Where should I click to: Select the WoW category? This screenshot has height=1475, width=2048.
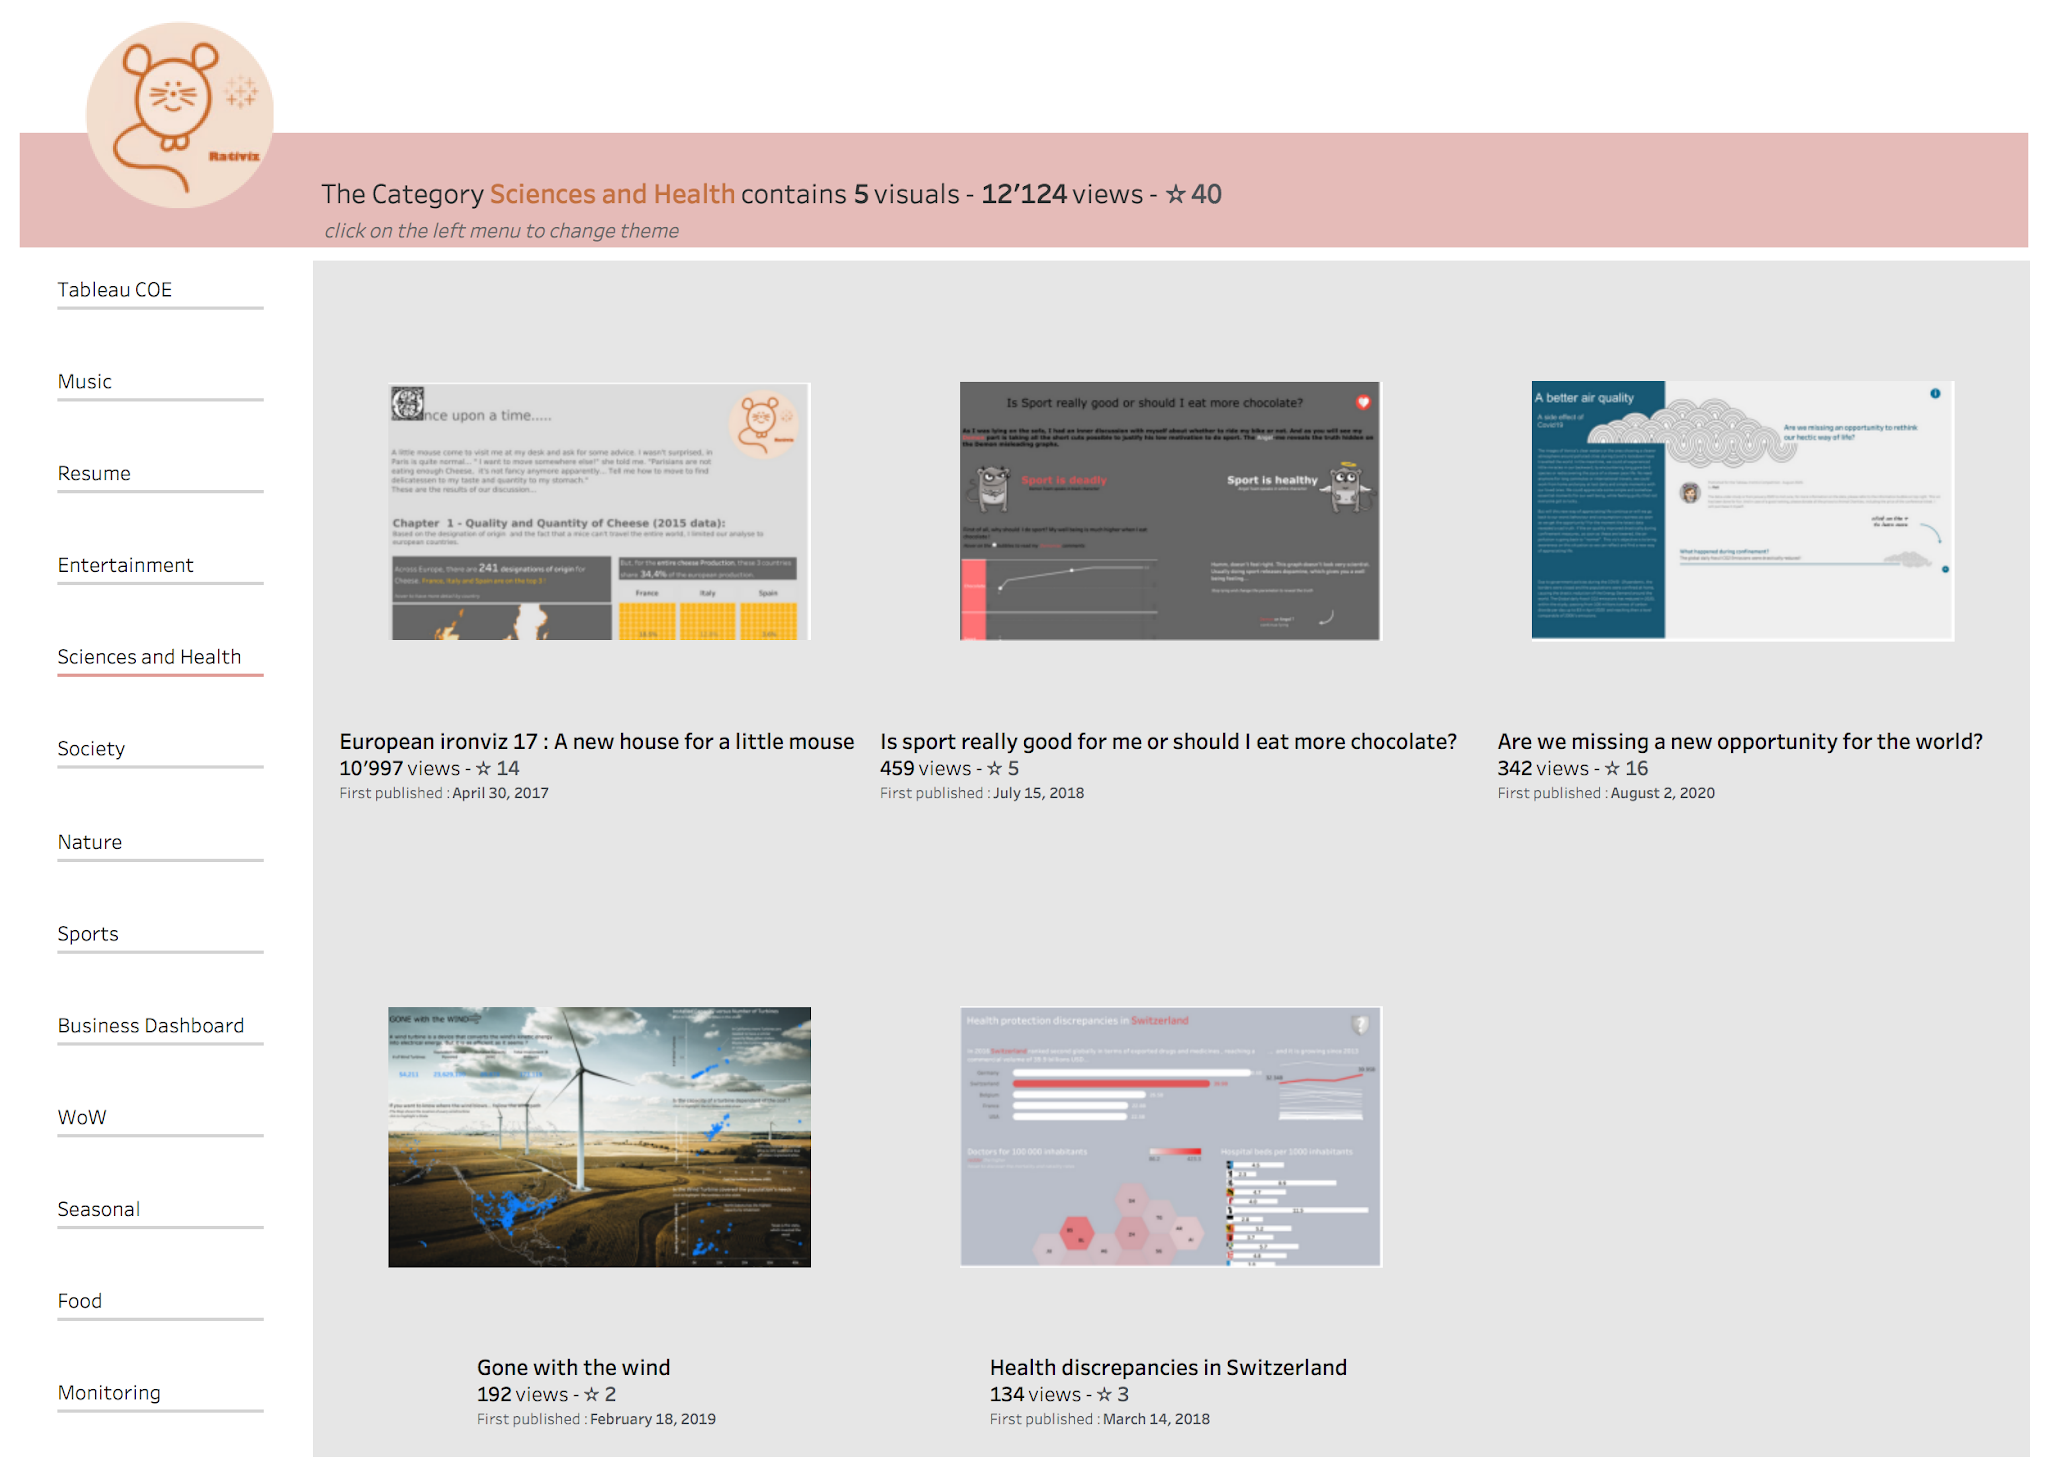point(82,1118)
